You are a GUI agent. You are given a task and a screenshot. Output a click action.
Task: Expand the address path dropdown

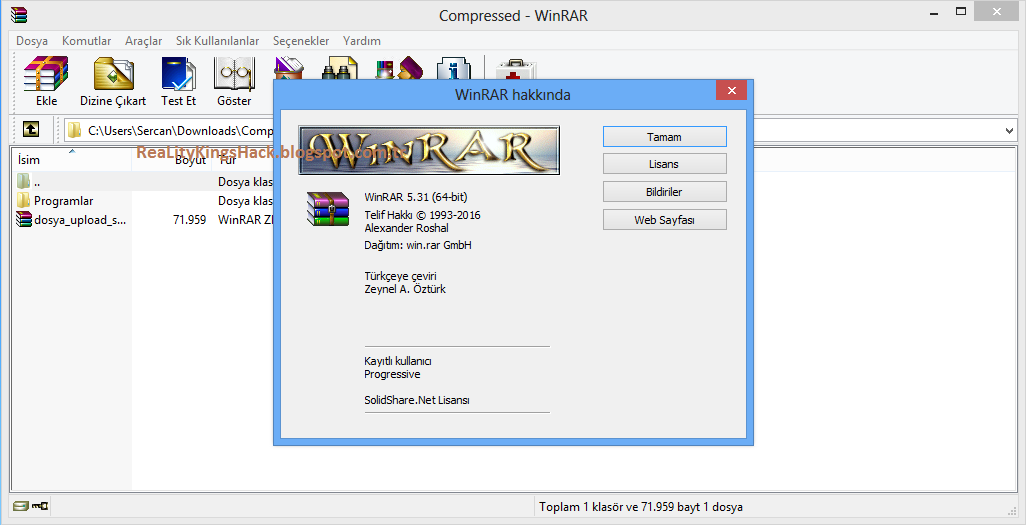pyautogui.click(x=1008, y=130)
